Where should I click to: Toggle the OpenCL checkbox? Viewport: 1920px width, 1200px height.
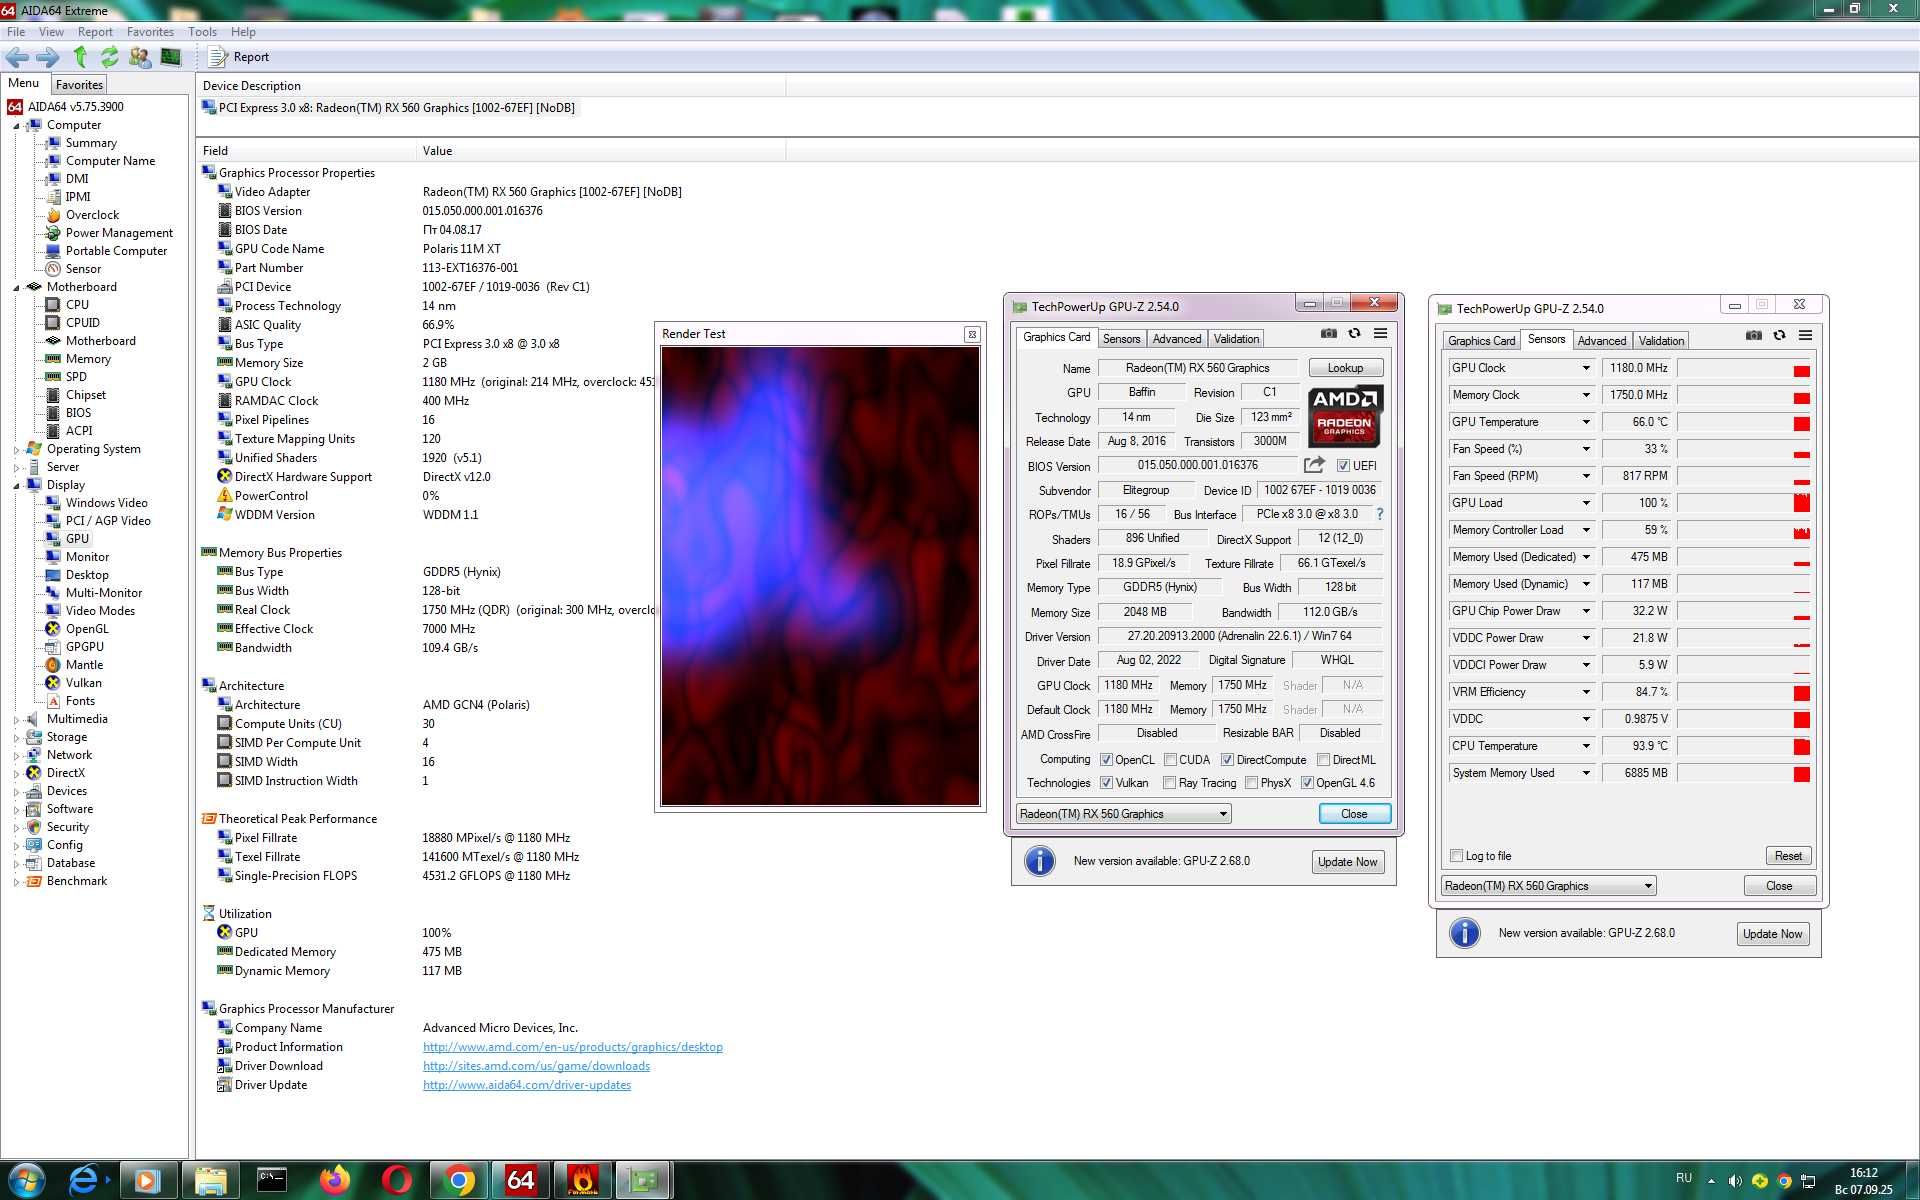coord(1106,760)
